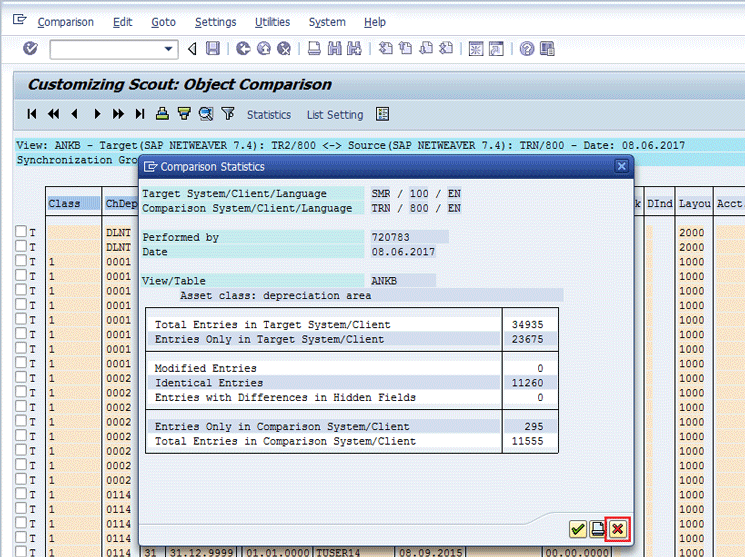The width and height of the screenshot is (745, 557).
Task: Cancel the dialog with the red X icon
Action: point(617,529)
